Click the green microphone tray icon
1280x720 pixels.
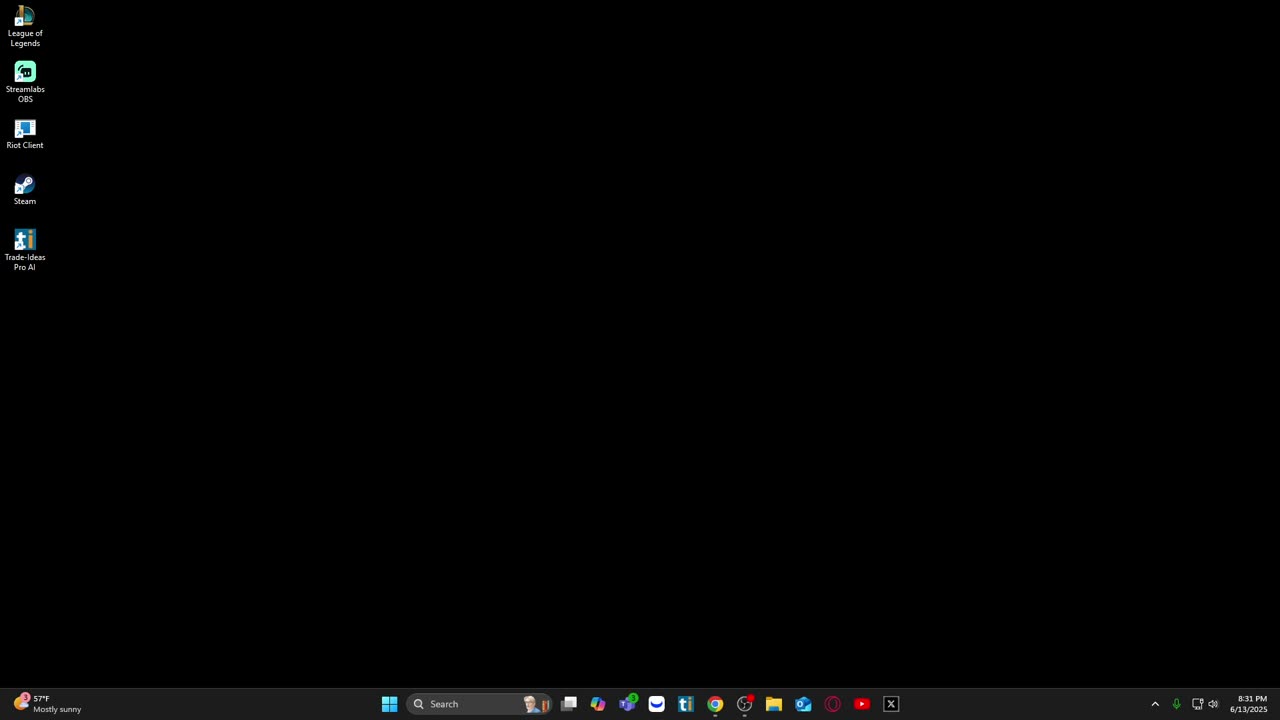click(x=1176, y=704)
